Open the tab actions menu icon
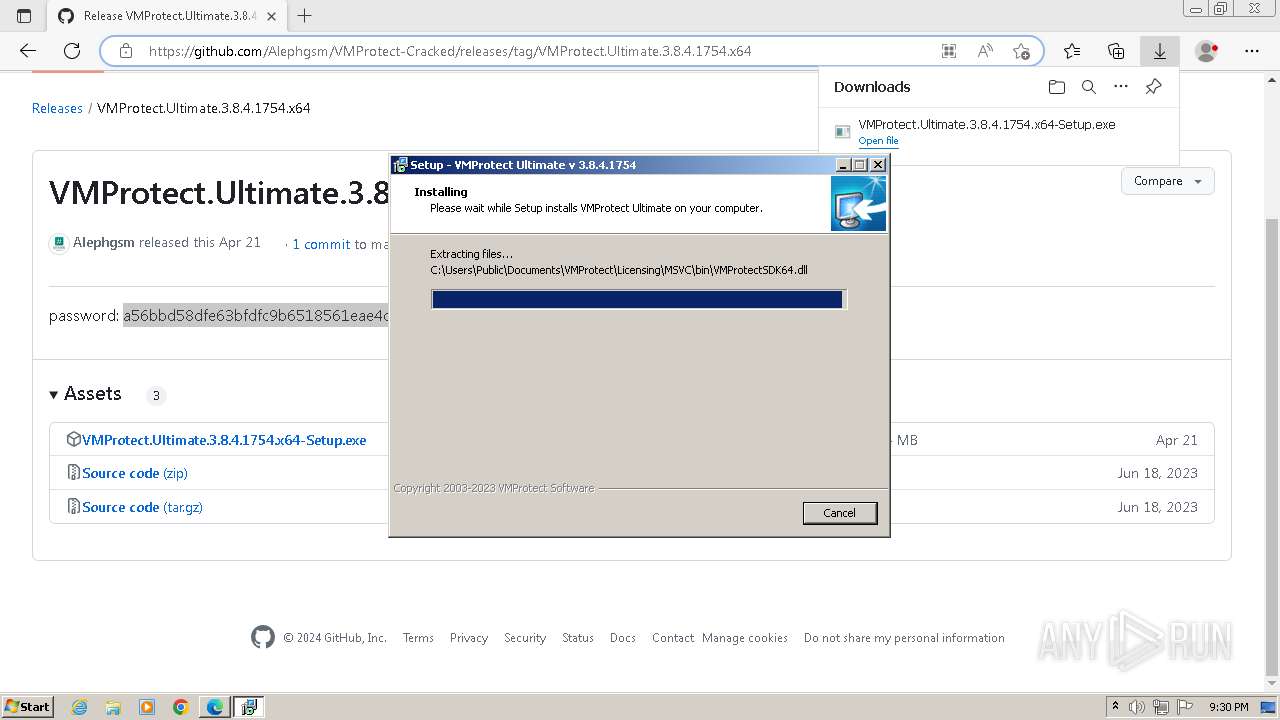 24,16
